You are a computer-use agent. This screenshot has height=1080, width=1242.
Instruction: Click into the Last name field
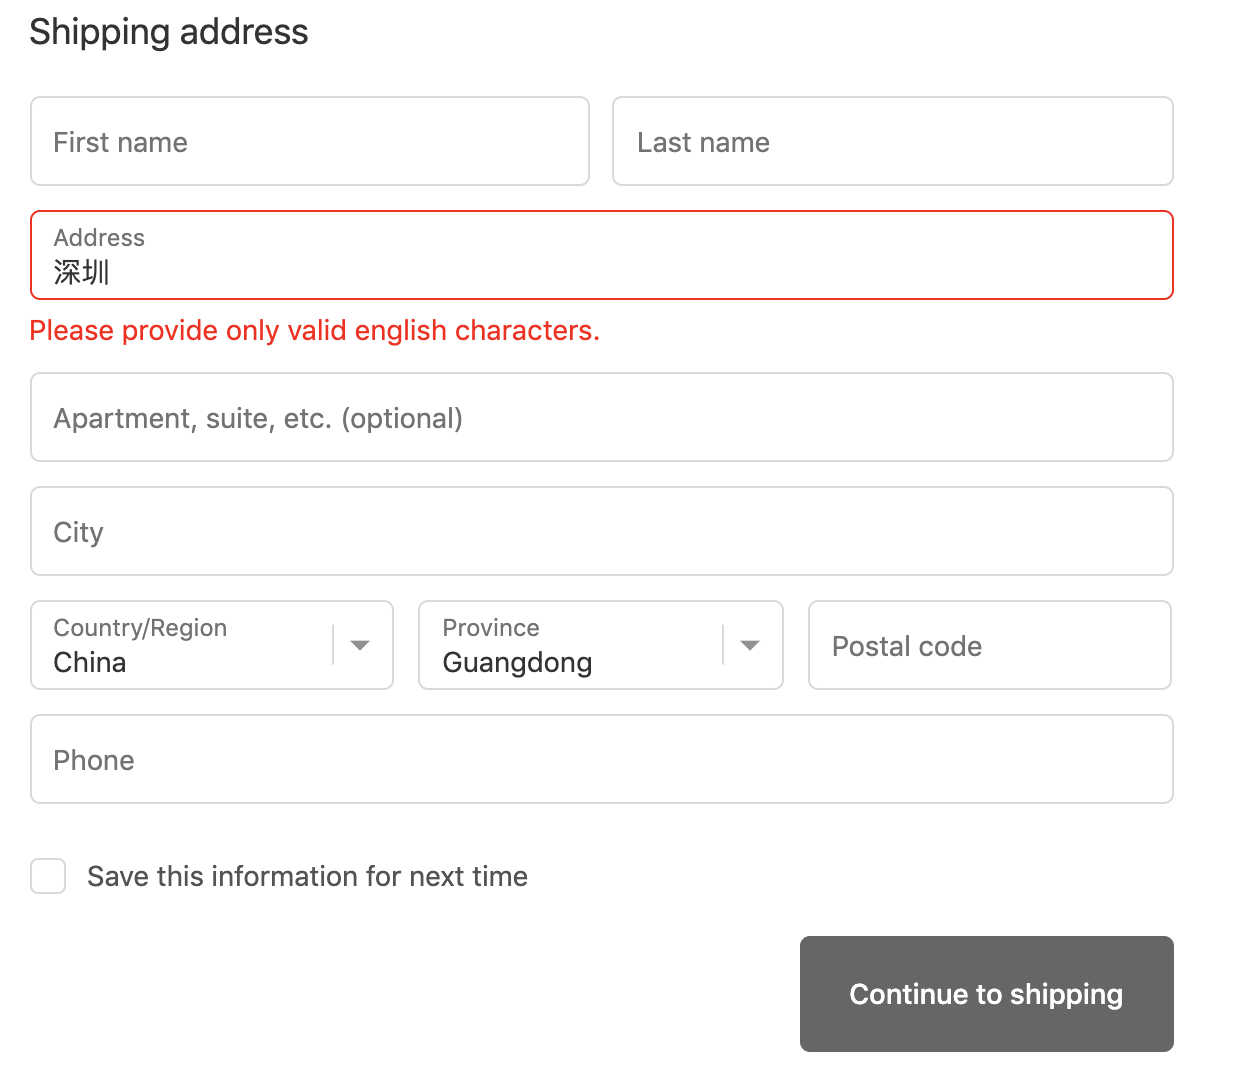tap(892, 142)
